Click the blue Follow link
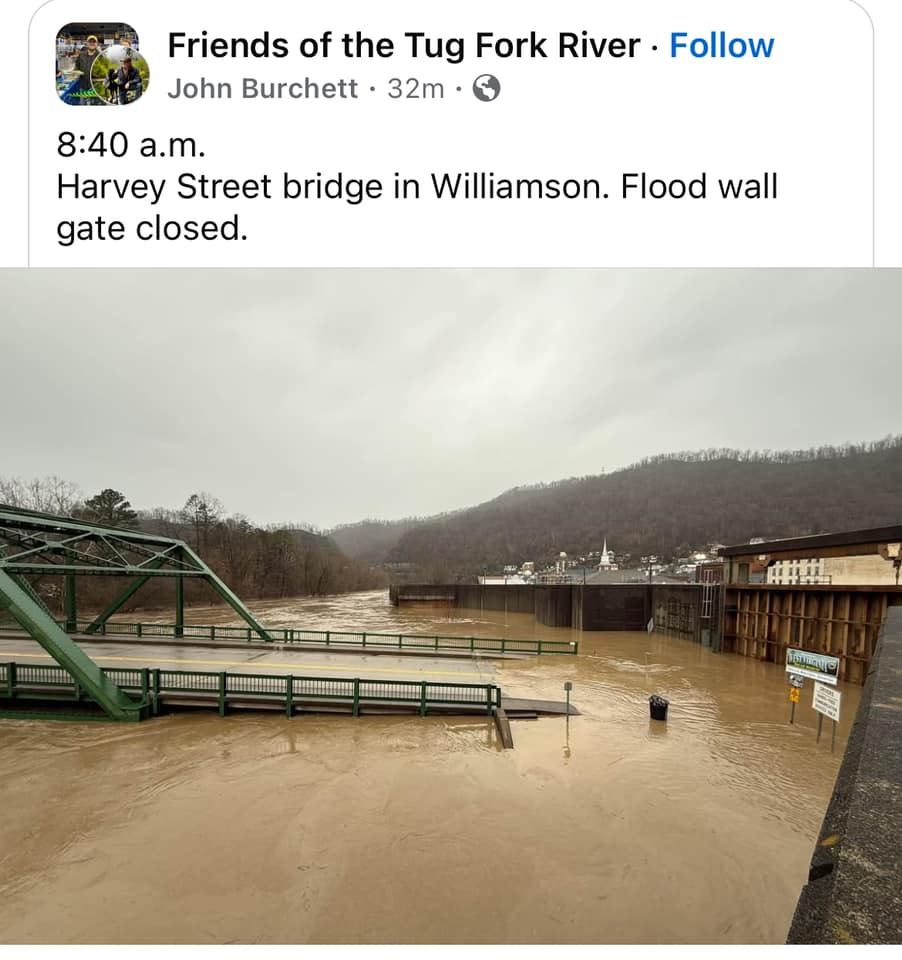902x960 pixels. click(x=721, y=45)
